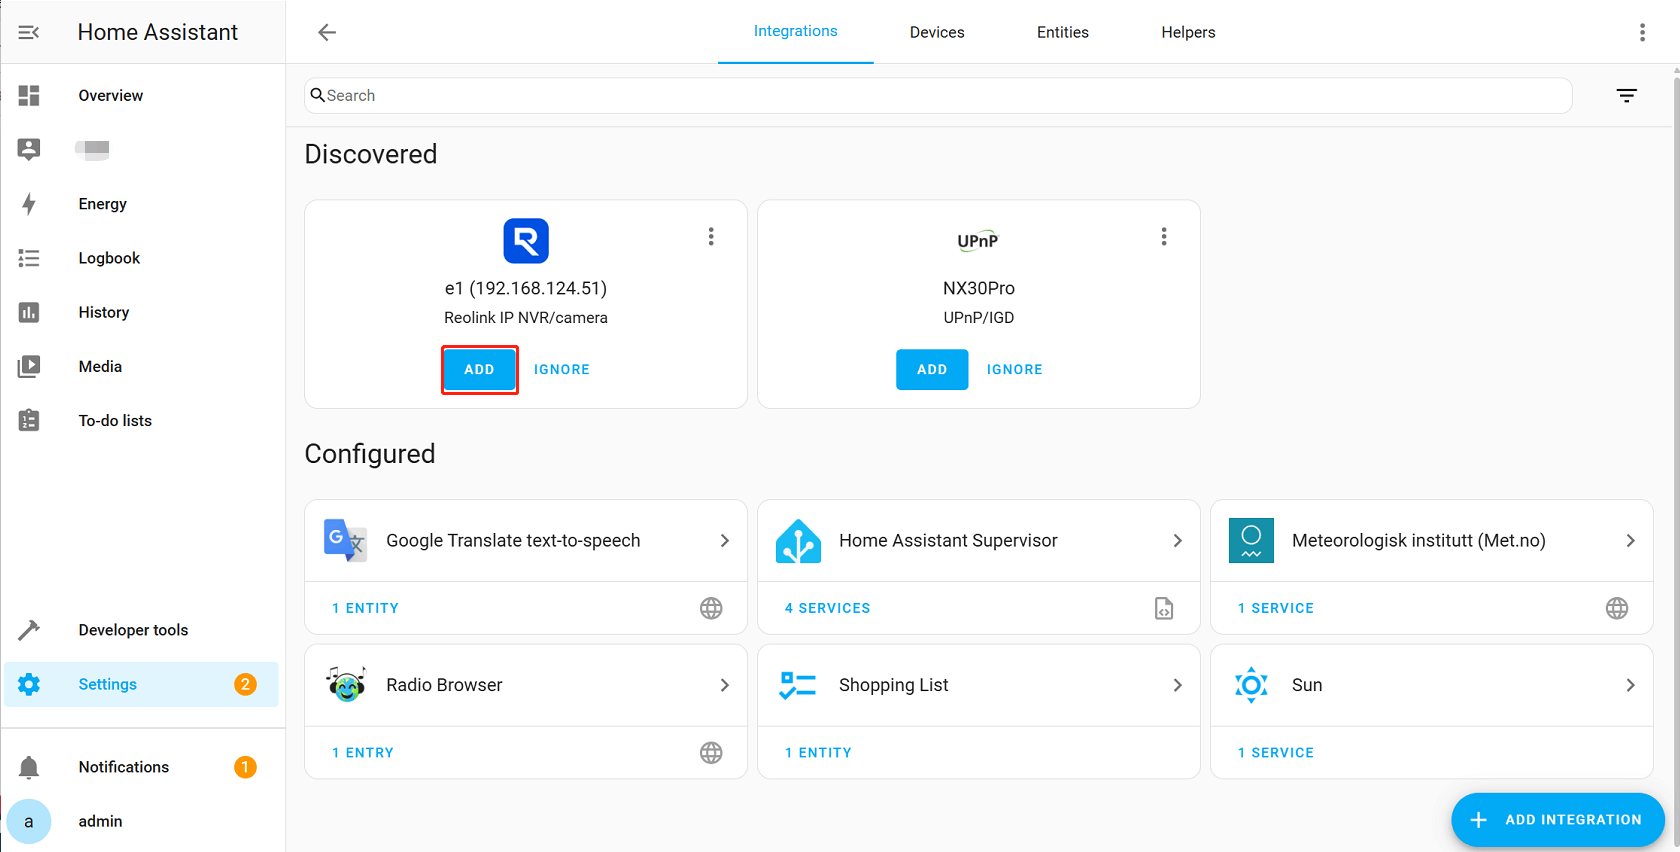Expand Google Translate text-to-speech chevron
The image size is (1680, 852).
click(725, 540)
